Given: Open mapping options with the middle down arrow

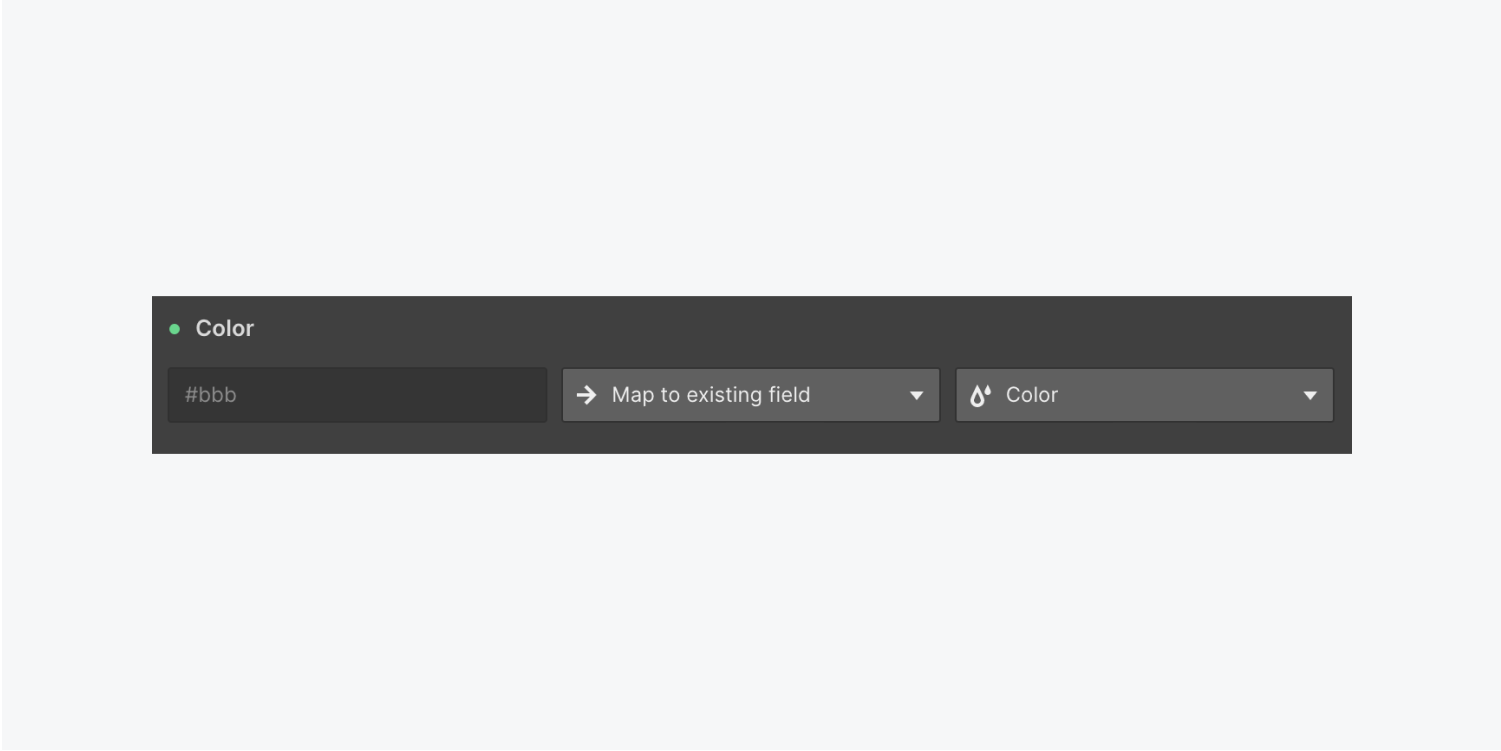Looking at the screenshot, I should pos(916,396).
